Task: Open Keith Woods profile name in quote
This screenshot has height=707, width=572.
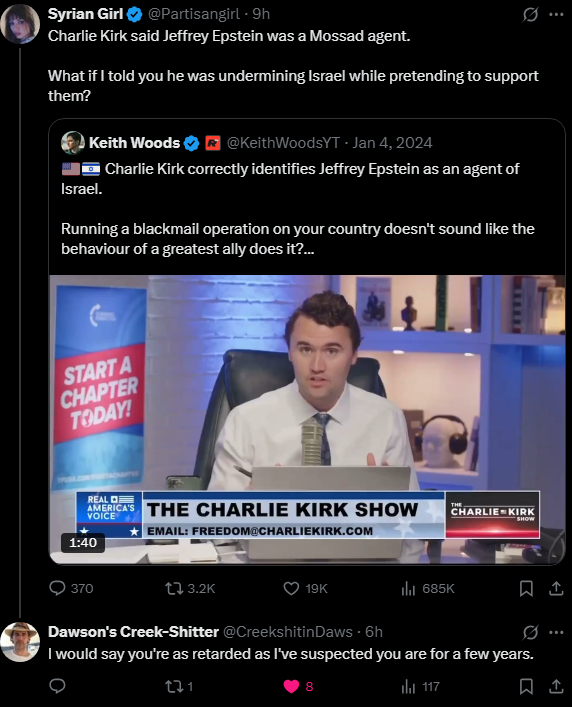Action: (x=134, y=143)
